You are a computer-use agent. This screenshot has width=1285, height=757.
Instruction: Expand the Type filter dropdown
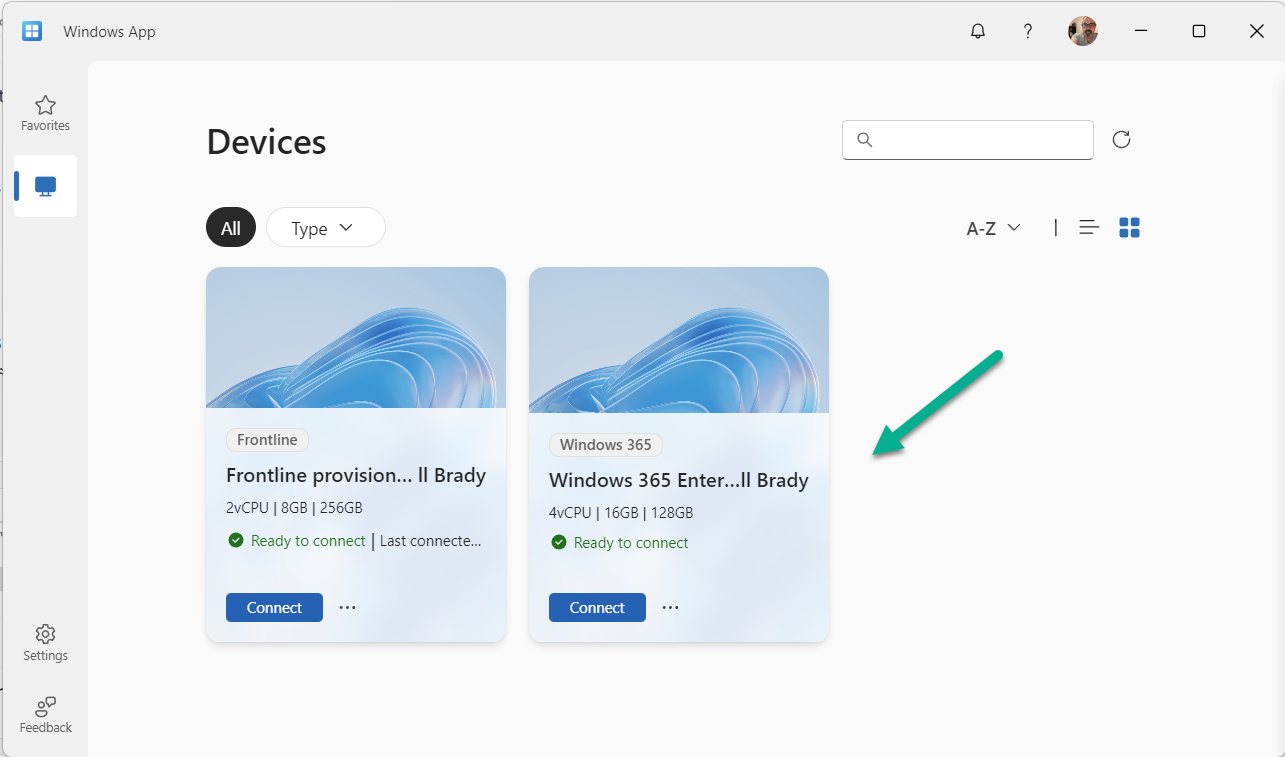pyautogui.click(x=325, y=228)
